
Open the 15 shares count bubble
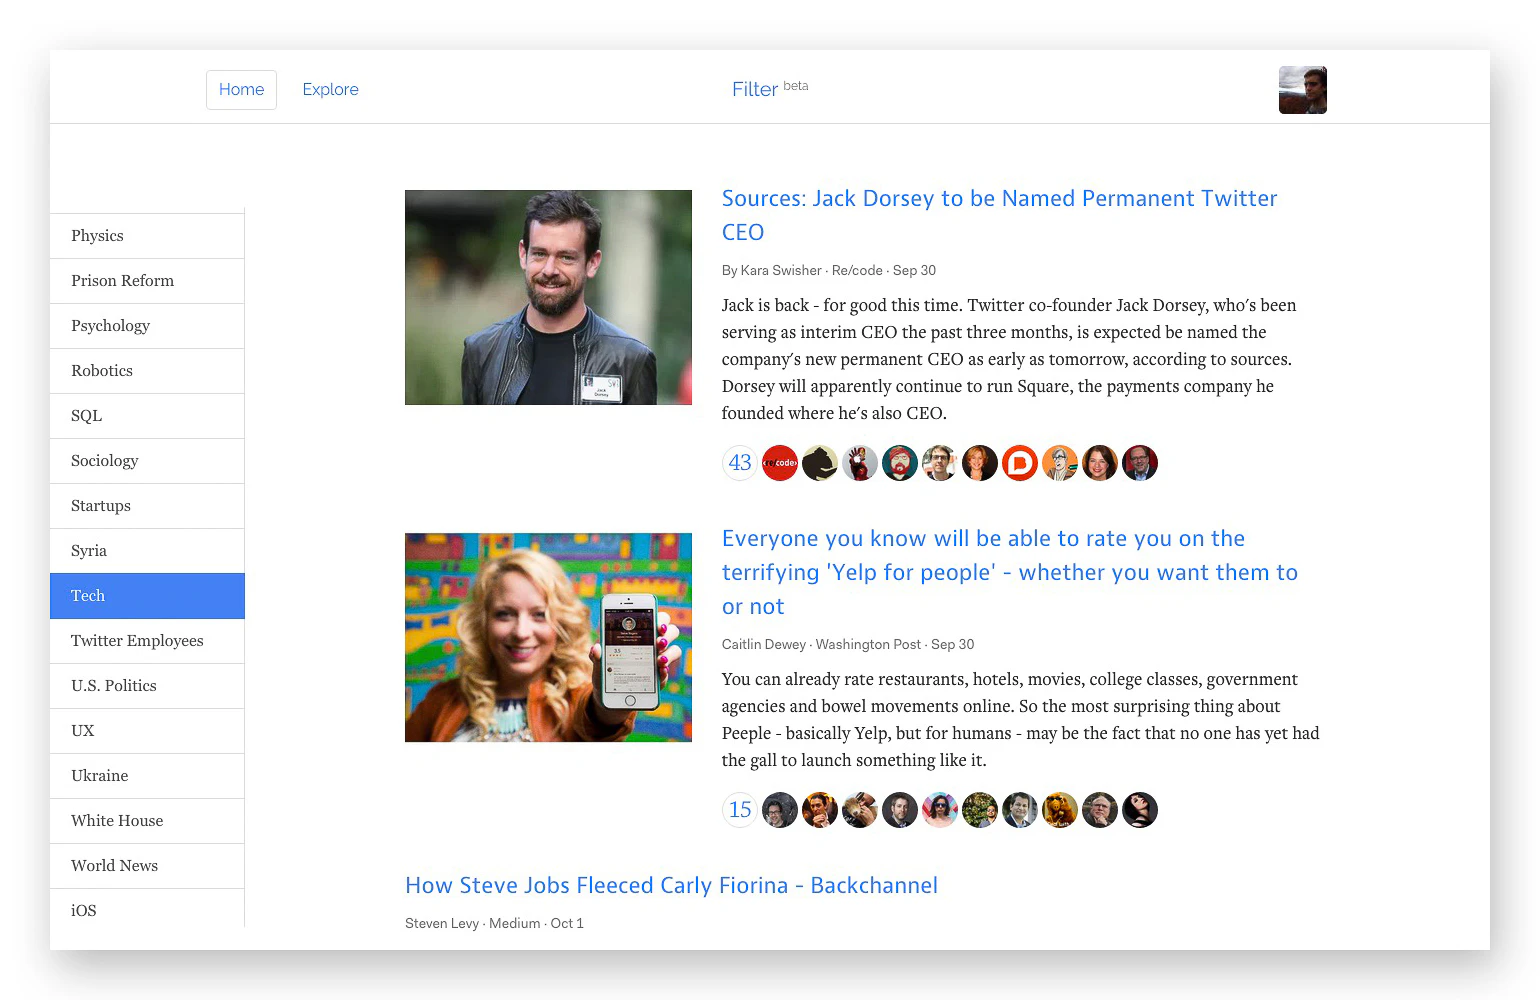pos(740,810)
